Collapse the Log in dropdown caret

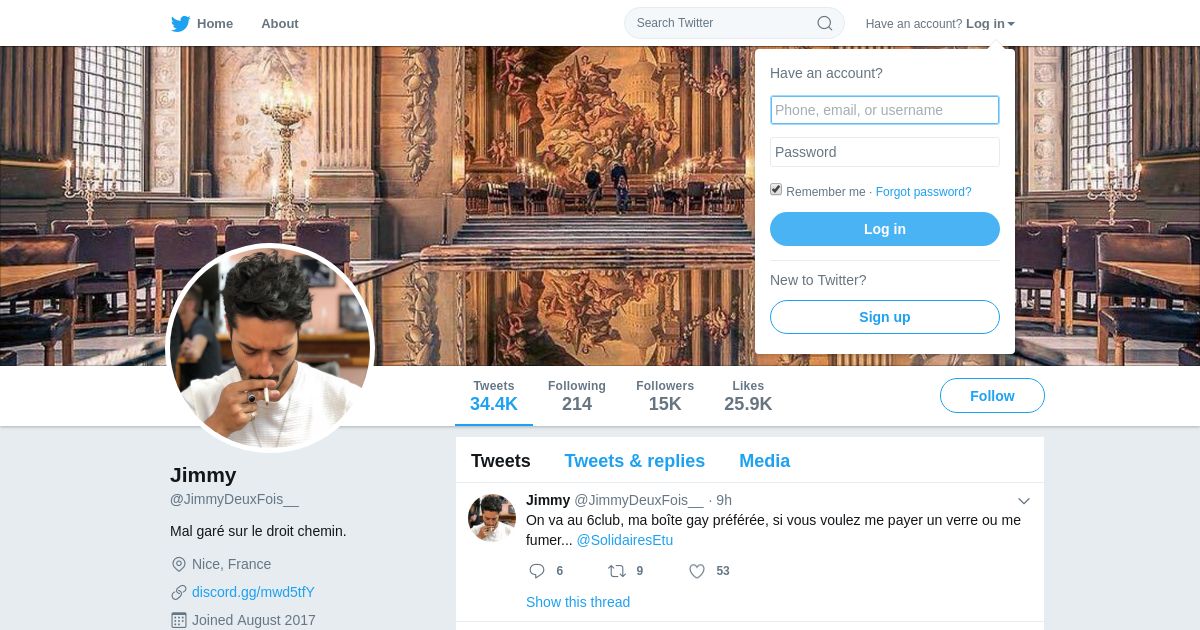click(x=1011, y=24)
